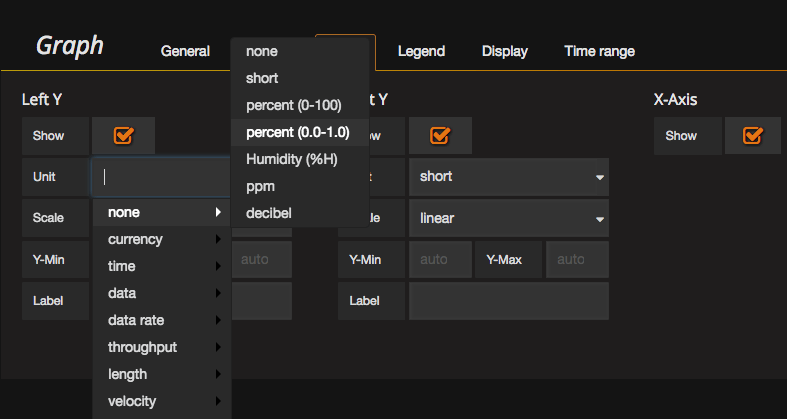Open the Time range tab
The image size is (787, 419).
(599, 51)
